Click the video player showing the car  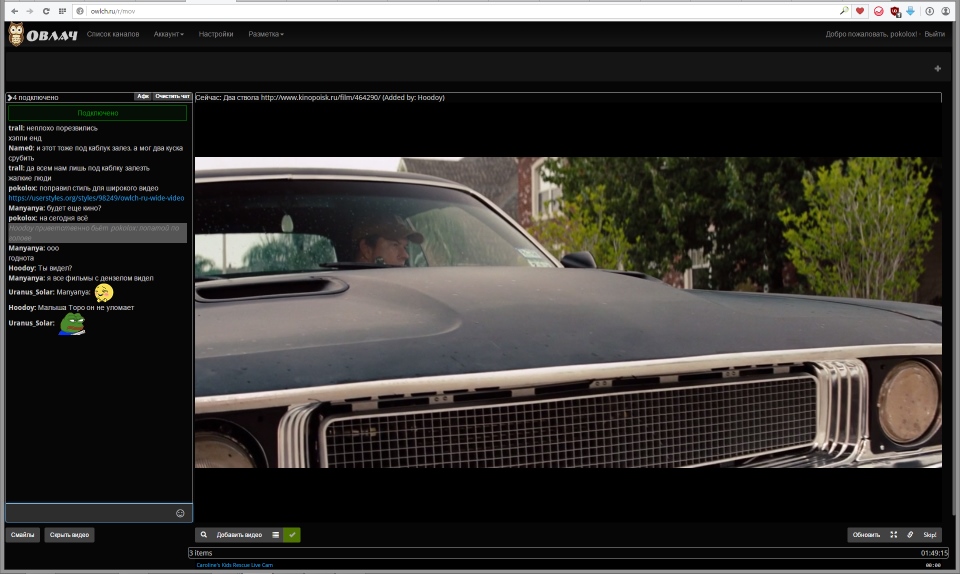pos(568,312)
